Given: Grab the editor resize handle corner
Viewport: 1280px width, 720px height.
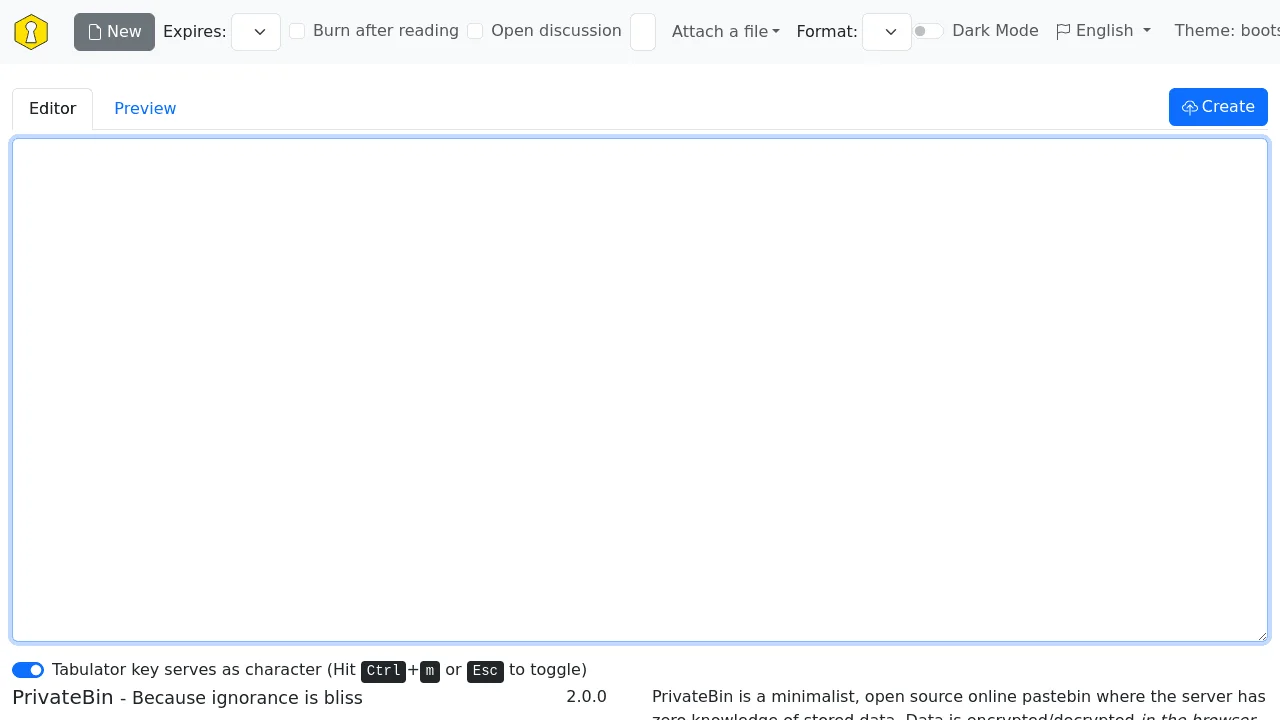Looking at the screenshot, I should pos(1262,636).
